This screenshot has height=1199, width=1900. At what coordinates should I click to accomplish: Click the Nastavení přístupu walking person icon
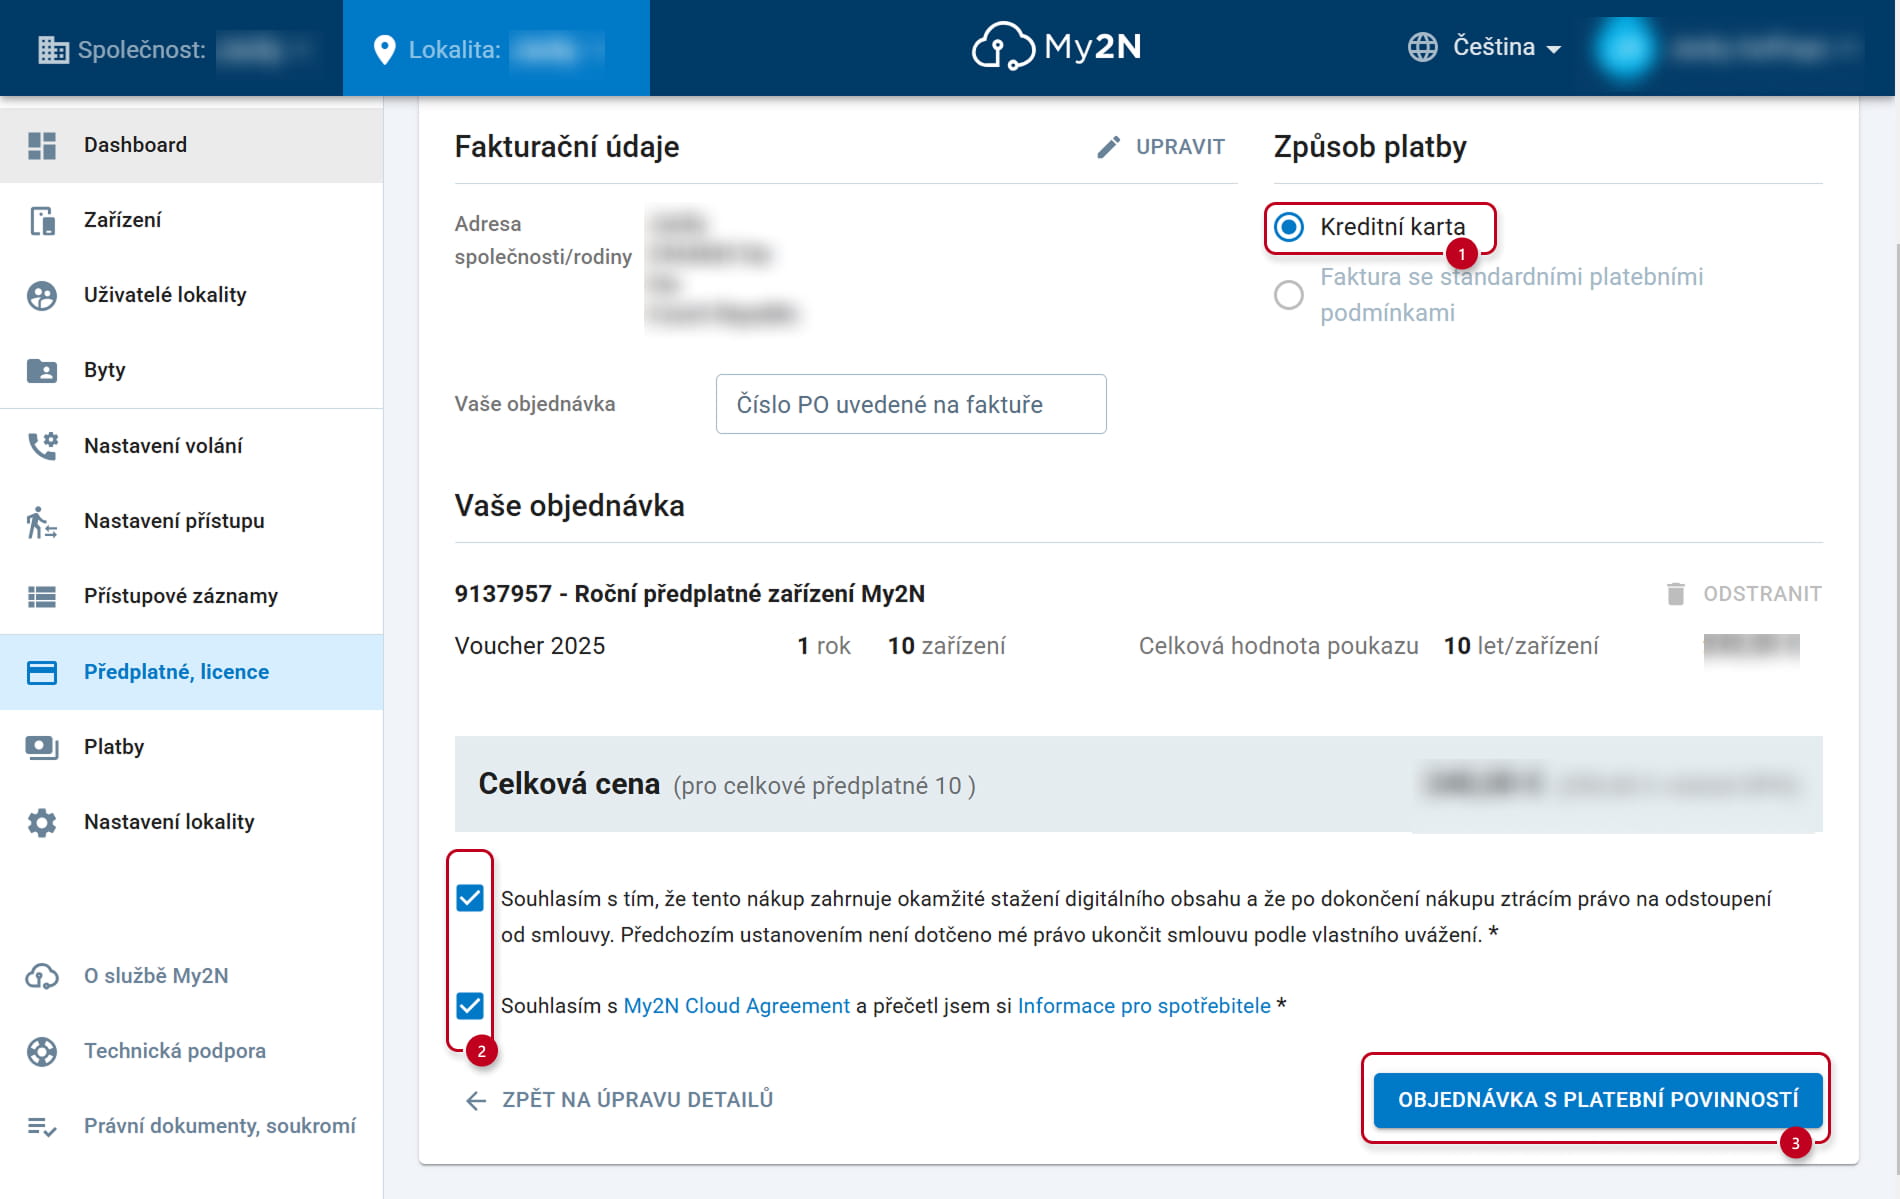click(42, 522)
